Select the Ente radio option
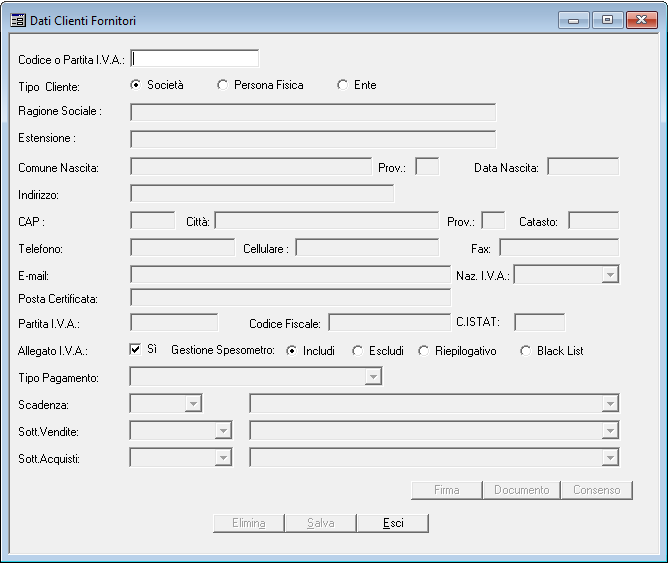The width and height of the screenshot is (668, 563). 343,85
